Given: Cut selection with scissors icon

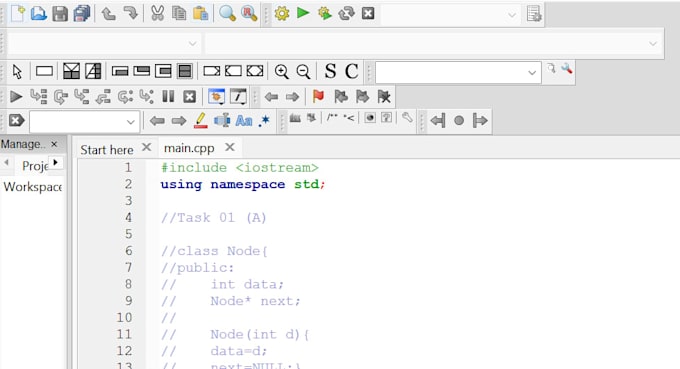Looking at the screenshot, I should coord(157,14).
